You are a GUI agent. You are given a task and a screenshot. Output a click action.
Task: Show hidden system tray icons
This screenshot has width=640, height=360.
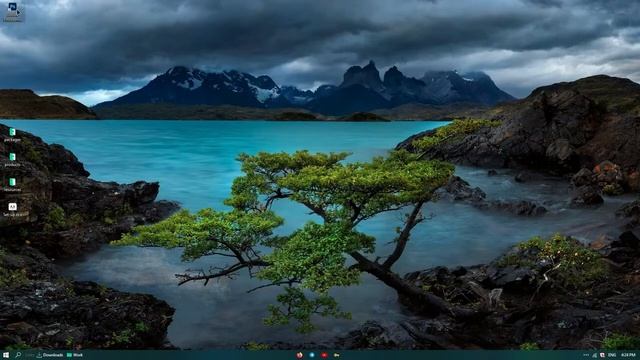(586, 355)
